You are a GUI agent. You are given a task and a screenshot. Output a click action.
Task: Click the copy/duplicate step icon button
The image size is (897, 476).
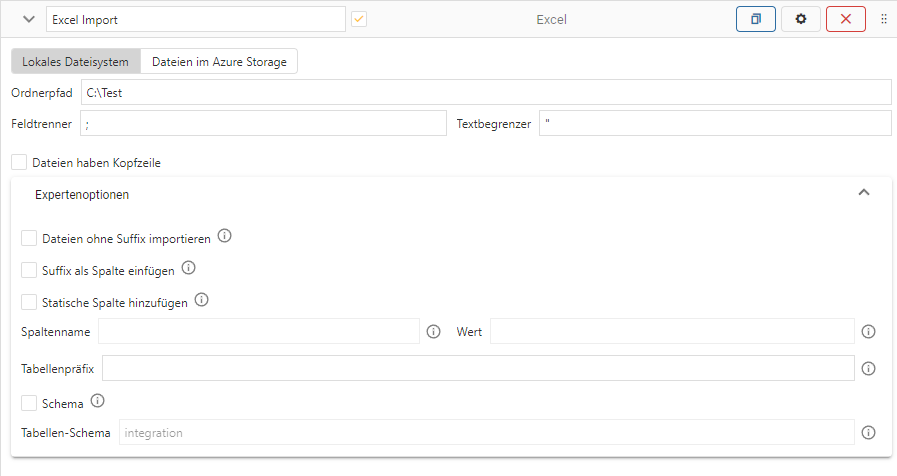755,19
